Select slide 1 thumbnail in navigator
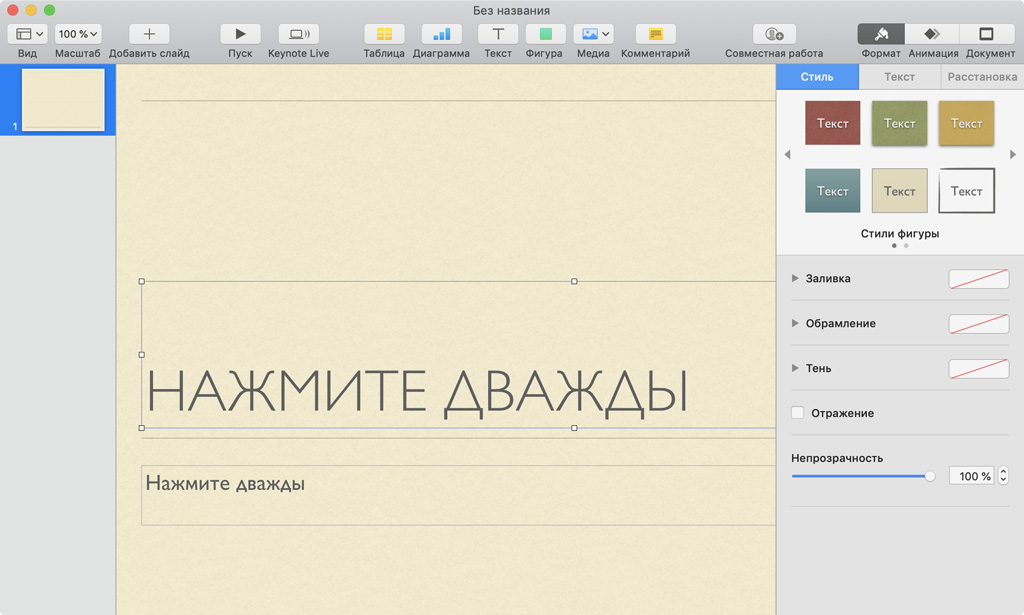This screenshot has width=1024, height=615. 63,100
